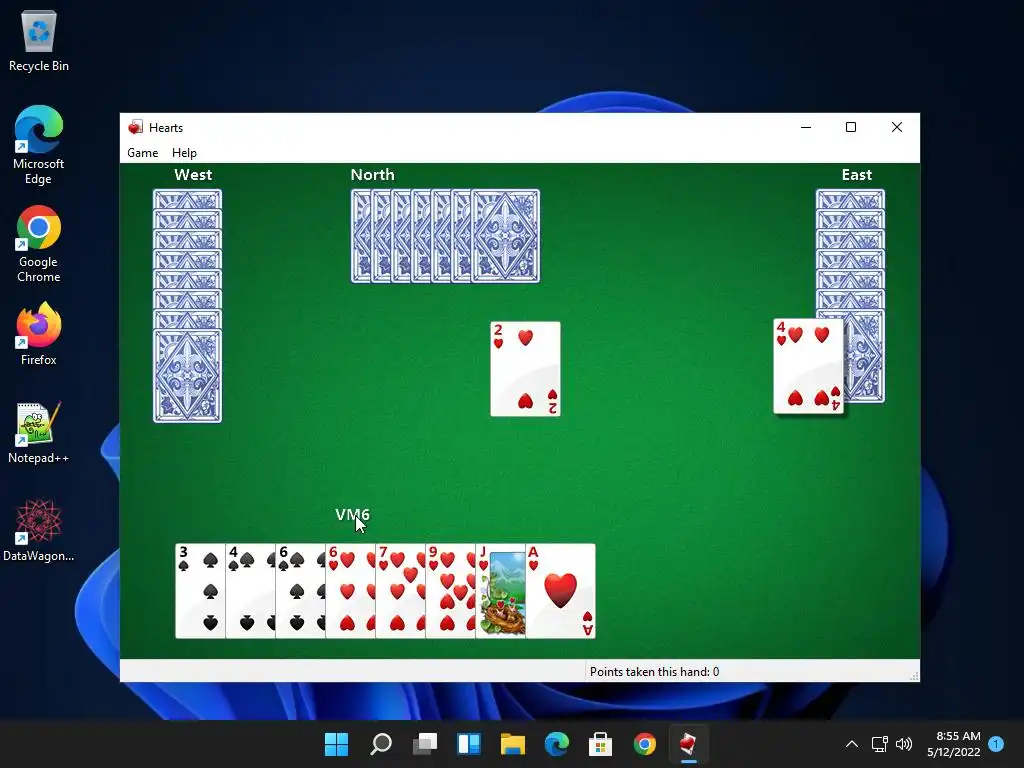Click the North player label
The width and height of the screenshot is (1024, 768).
click(372, 174)
